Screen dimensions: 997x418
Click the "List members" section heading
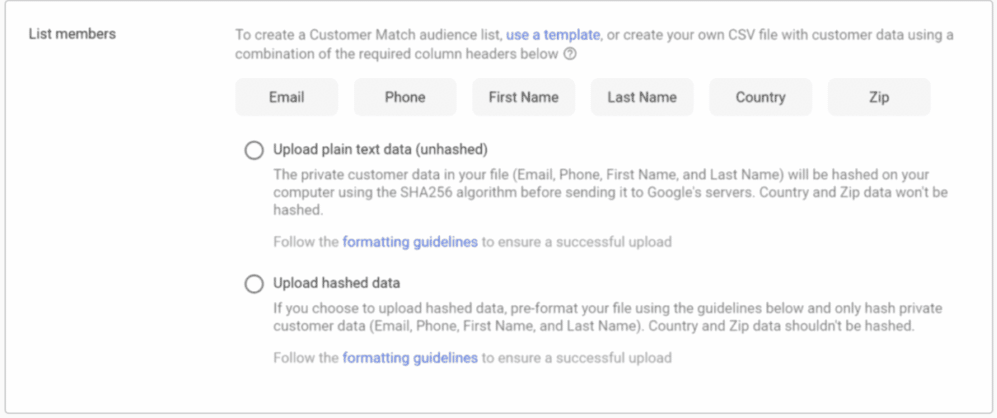(72, 34)
